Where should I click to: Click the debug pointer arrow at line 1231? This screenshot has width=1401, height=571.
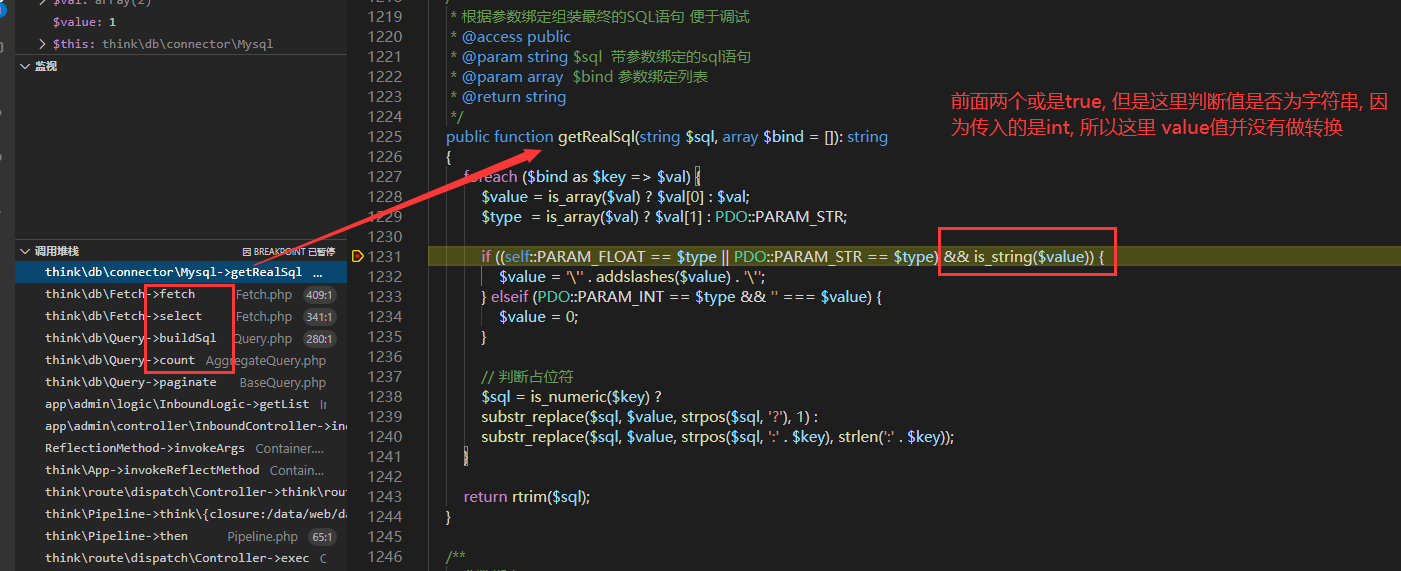[x=359, y=257]
